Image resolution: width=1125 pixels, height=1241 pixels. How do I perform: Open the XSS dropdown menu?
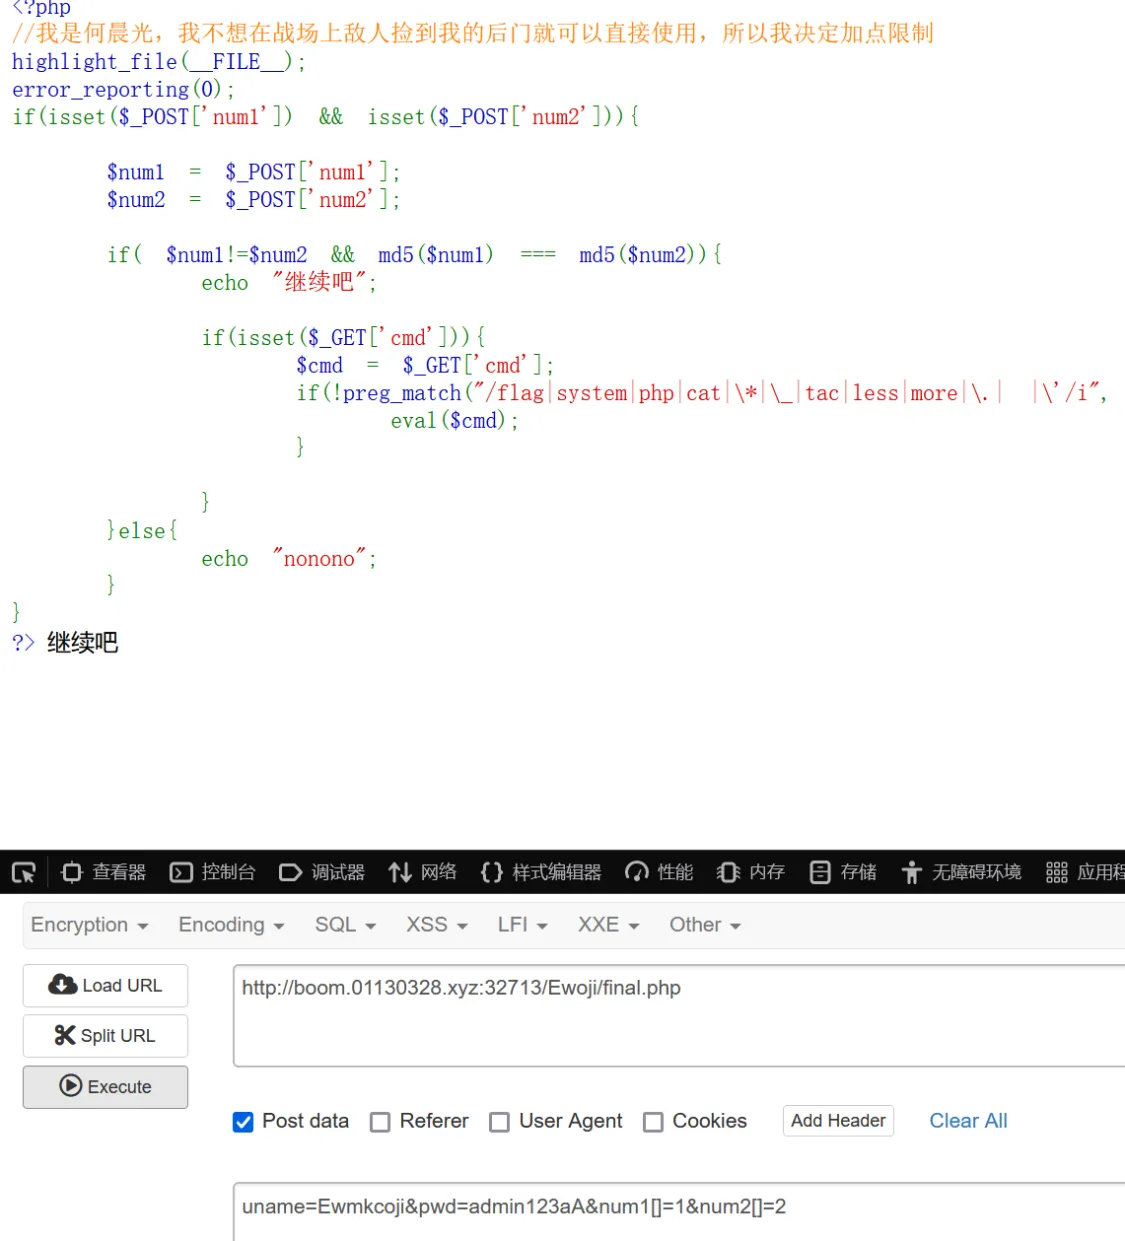[x=437, y=925]
